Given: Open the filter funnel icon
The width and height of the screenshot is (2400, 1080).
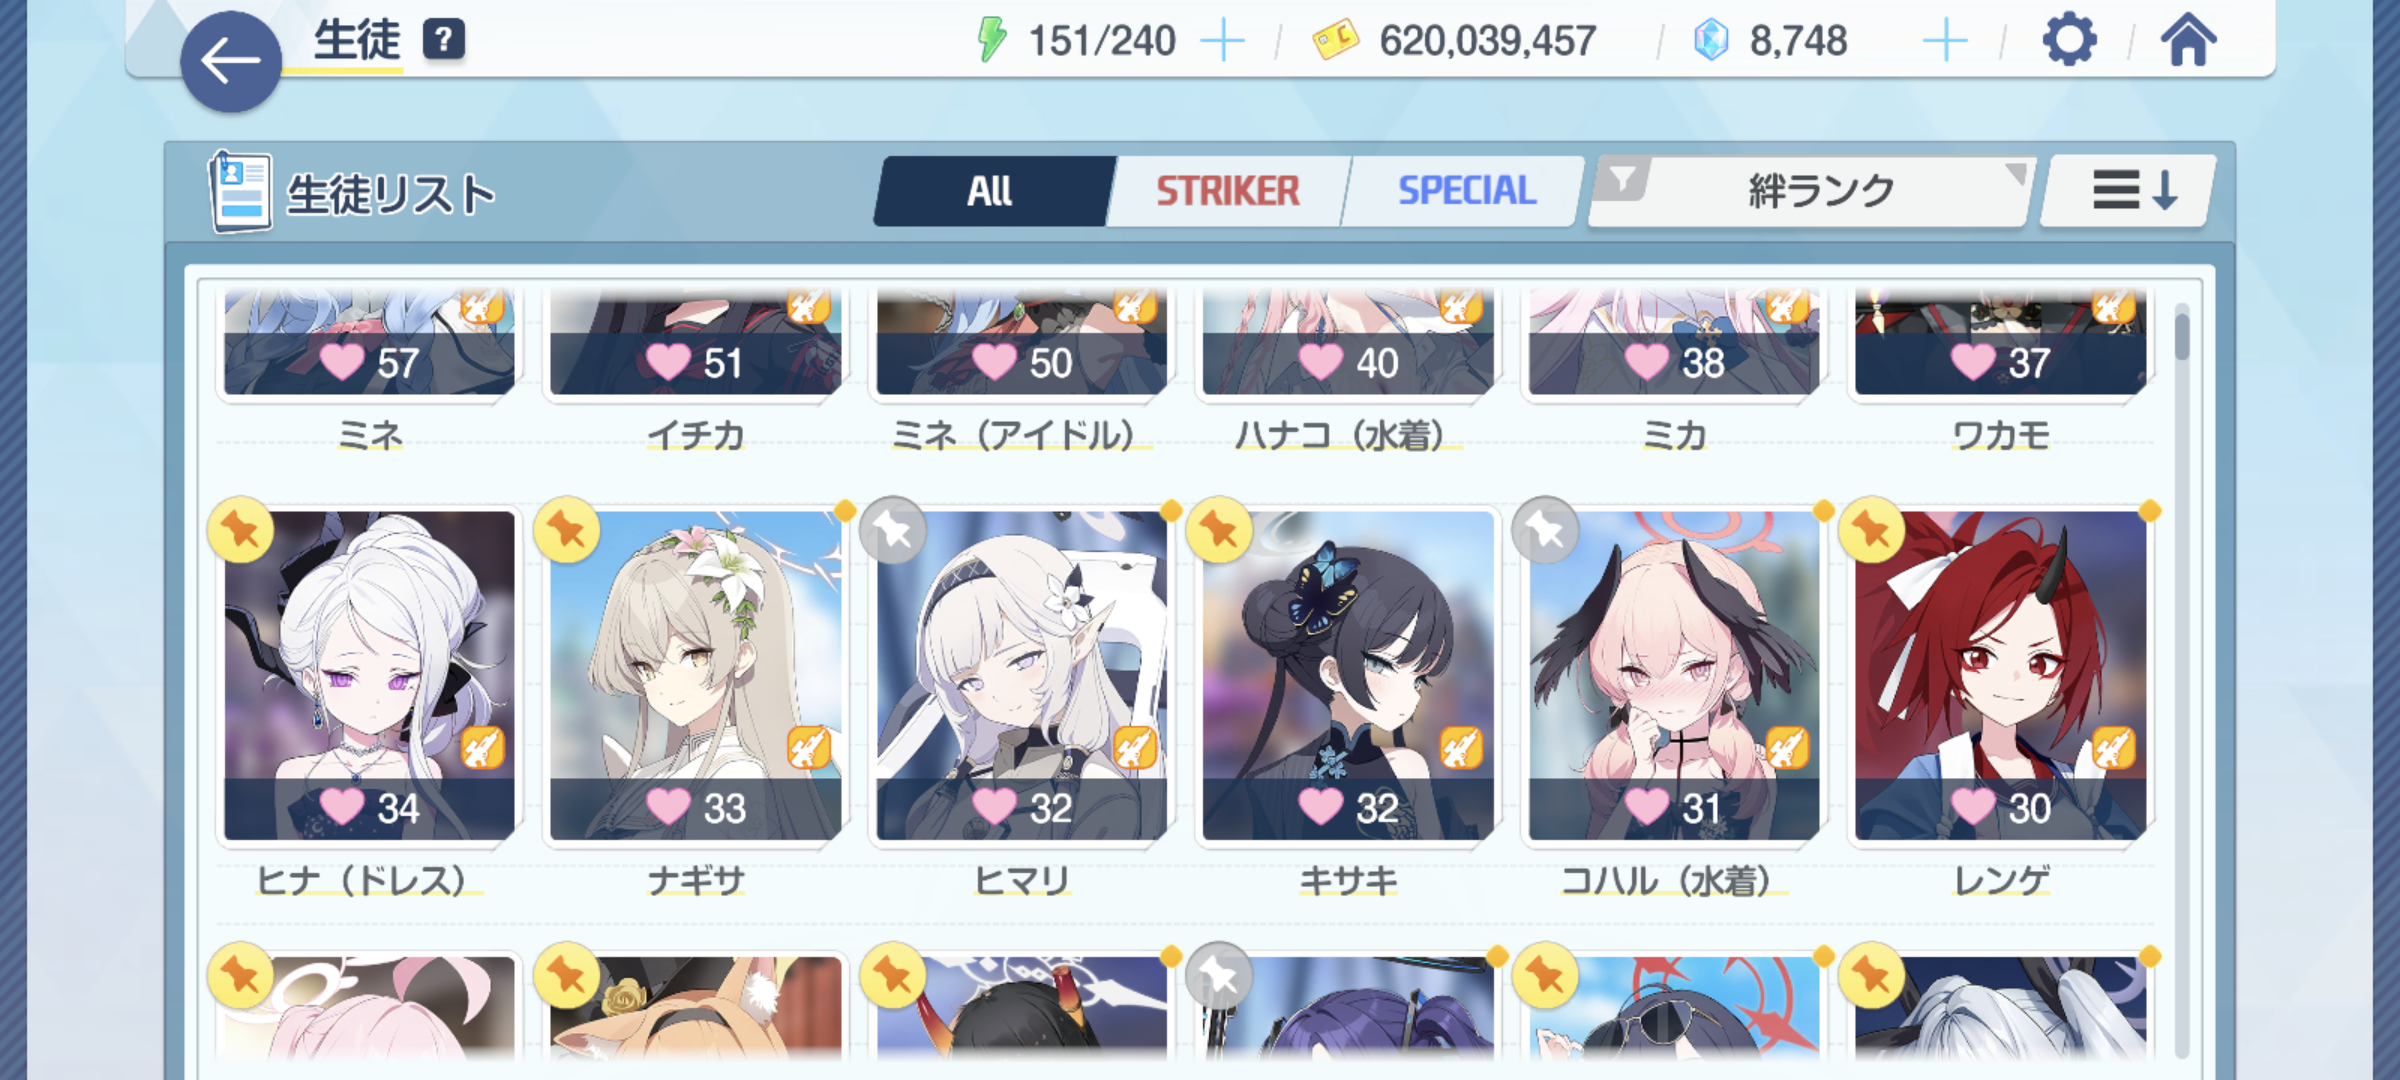Looking at the screenshot, I should click(1622, 180).
